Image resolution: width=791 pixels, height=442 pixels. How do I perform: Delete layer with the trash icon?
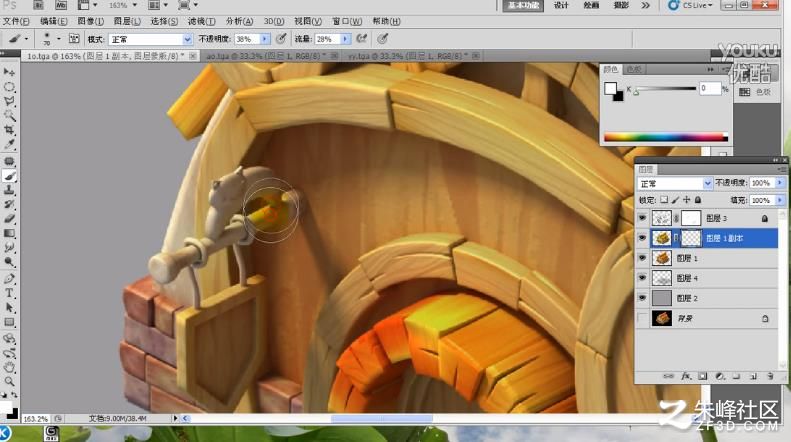[770, 376]
